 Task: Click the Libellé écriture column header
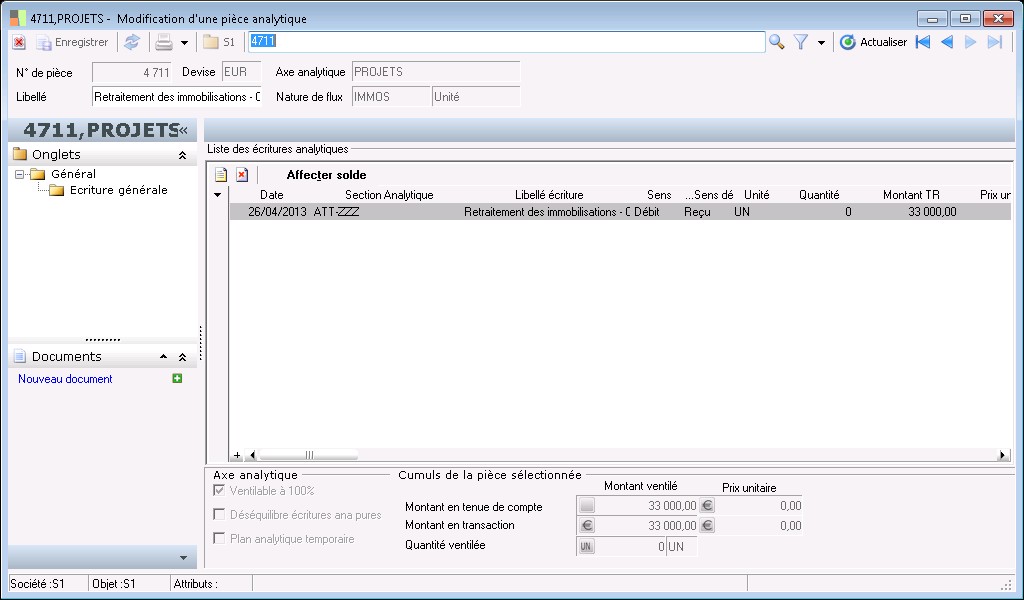pyautogui.click(x=549, y=195)
